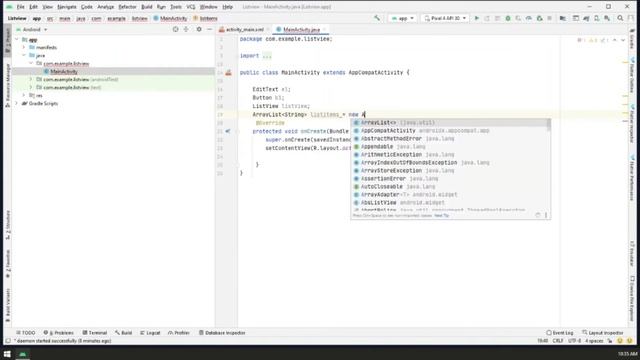Click MainActivity breadcrumb in navigation bar
640x360 pixels.
click(170, 18)
